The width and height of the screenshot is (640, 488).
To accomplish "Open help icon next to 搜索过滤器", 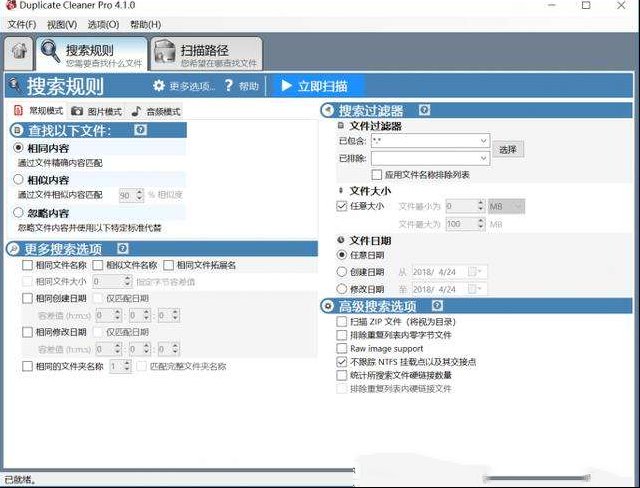I will [x=424, y=110].
